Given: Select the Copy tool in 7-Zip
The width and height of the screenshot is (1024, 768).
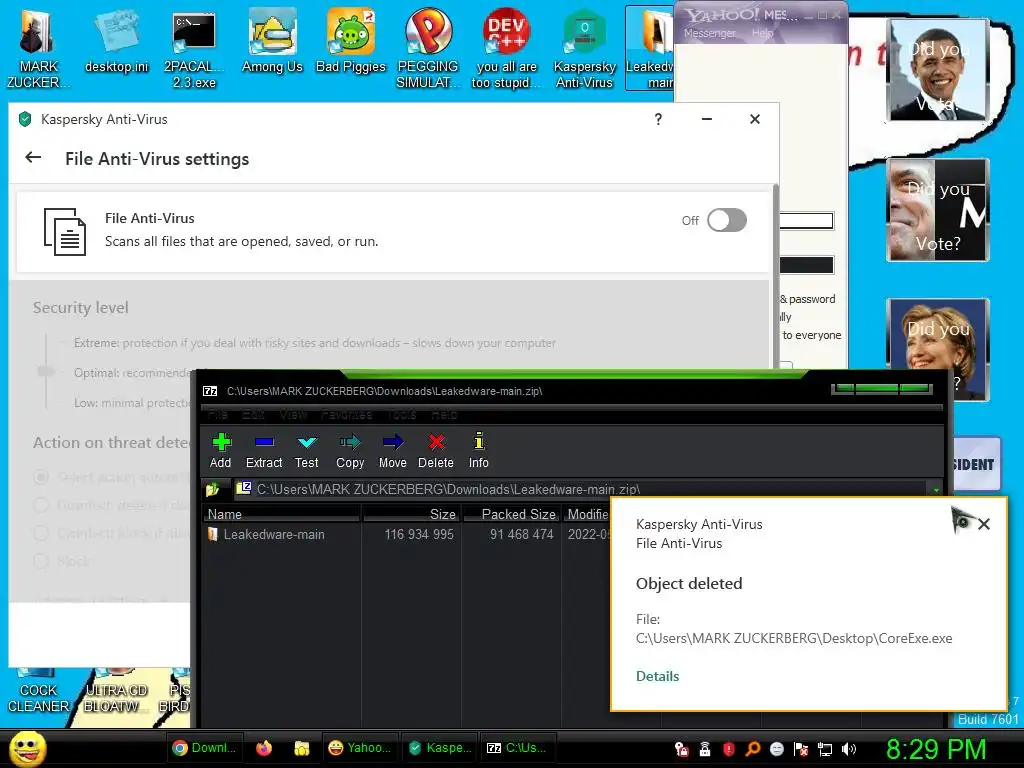Looking at the screenshot, I should tap(350, 451).
